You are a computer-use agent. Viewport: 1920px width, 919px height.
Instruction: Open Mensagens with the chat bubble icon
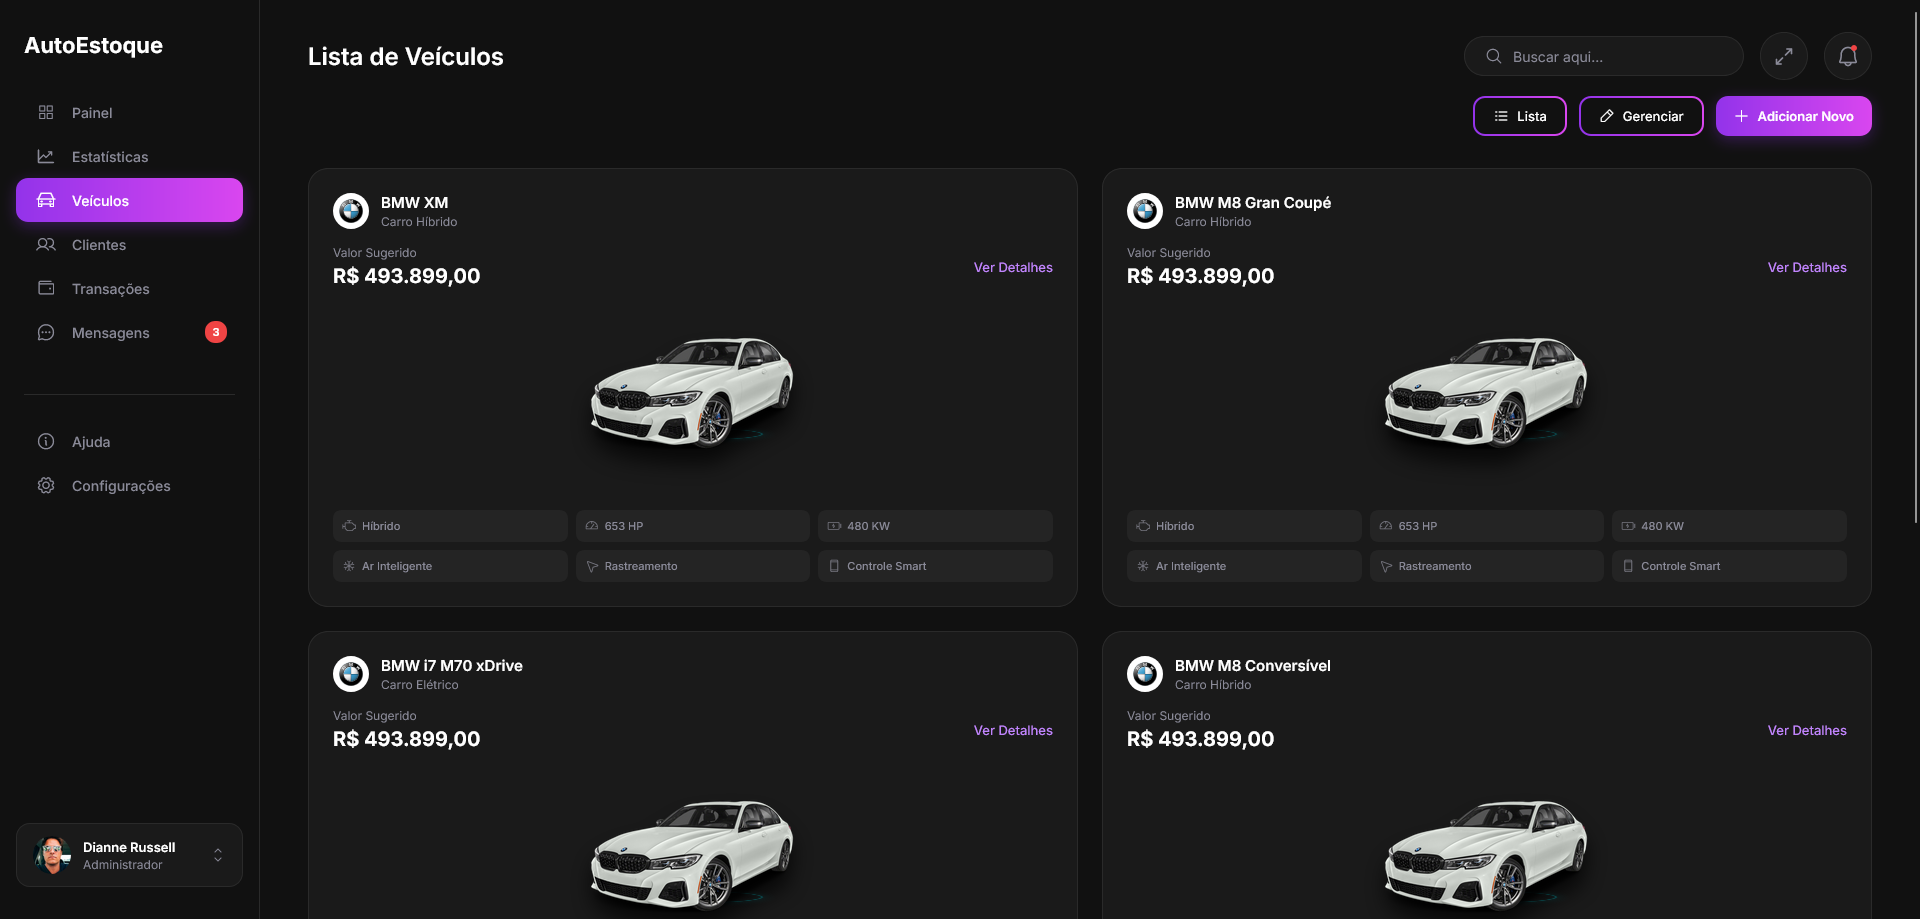[x=45, y=332]
